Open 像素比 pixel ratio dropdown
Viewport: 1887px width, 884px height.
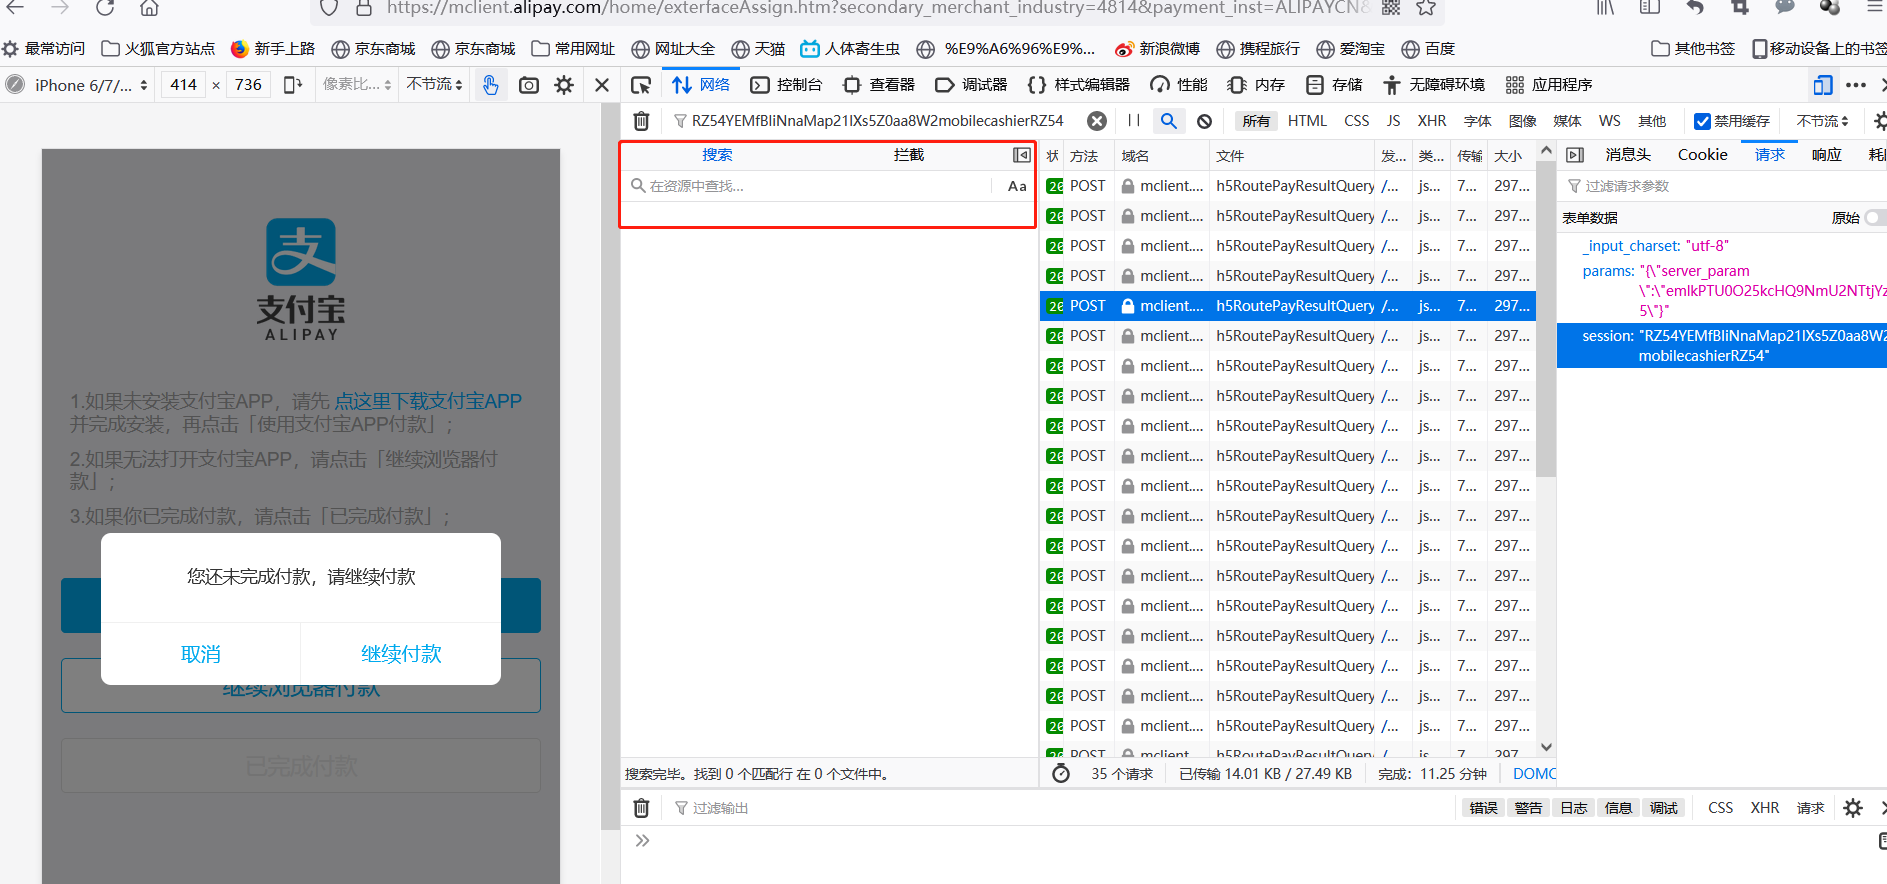[357, 85]
